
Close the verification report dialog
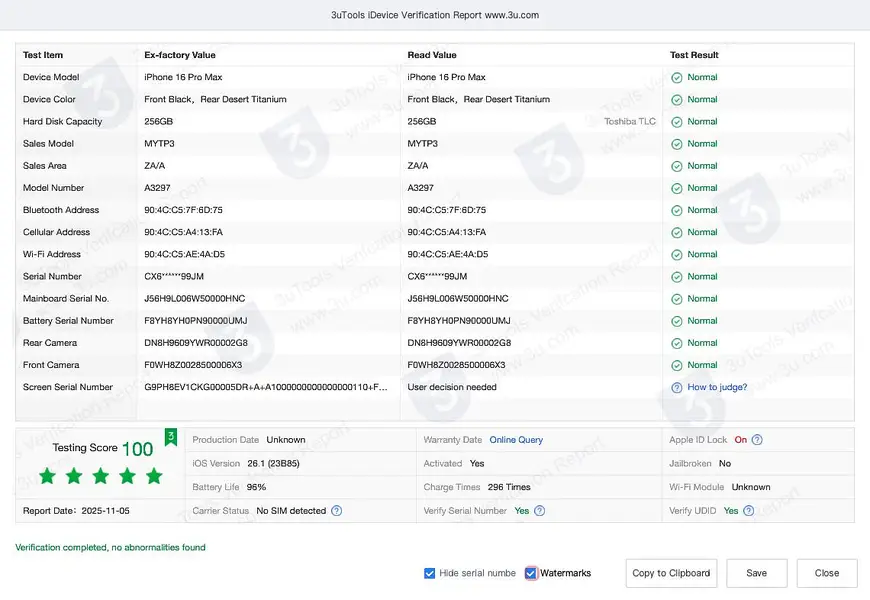click(x=827, y=573)
